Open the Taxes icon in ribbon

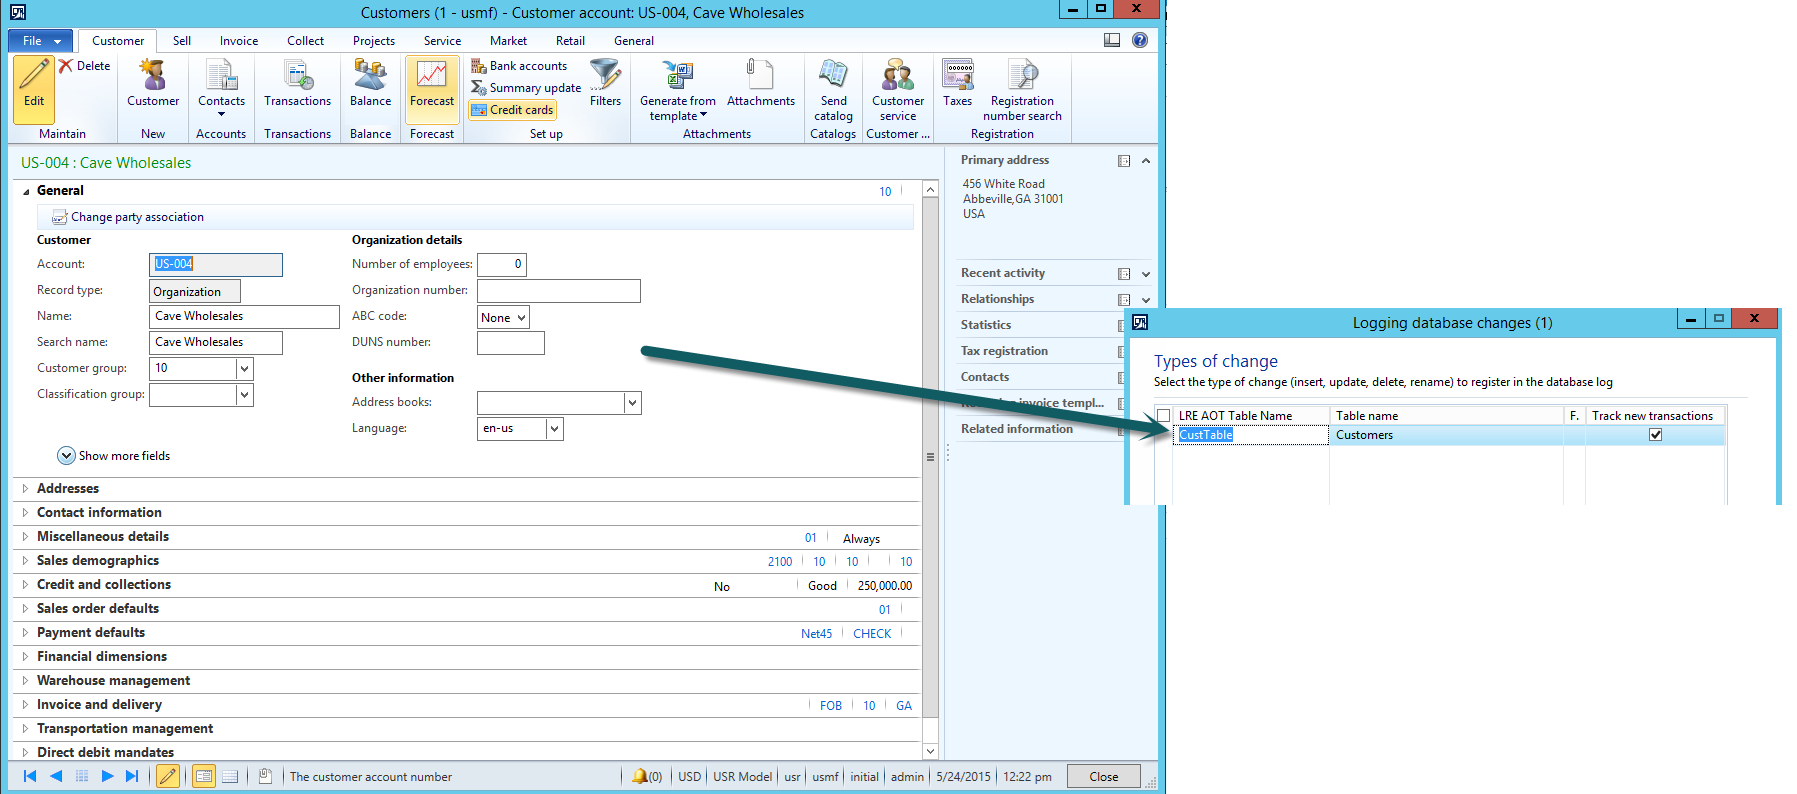[x=957, y=78]
